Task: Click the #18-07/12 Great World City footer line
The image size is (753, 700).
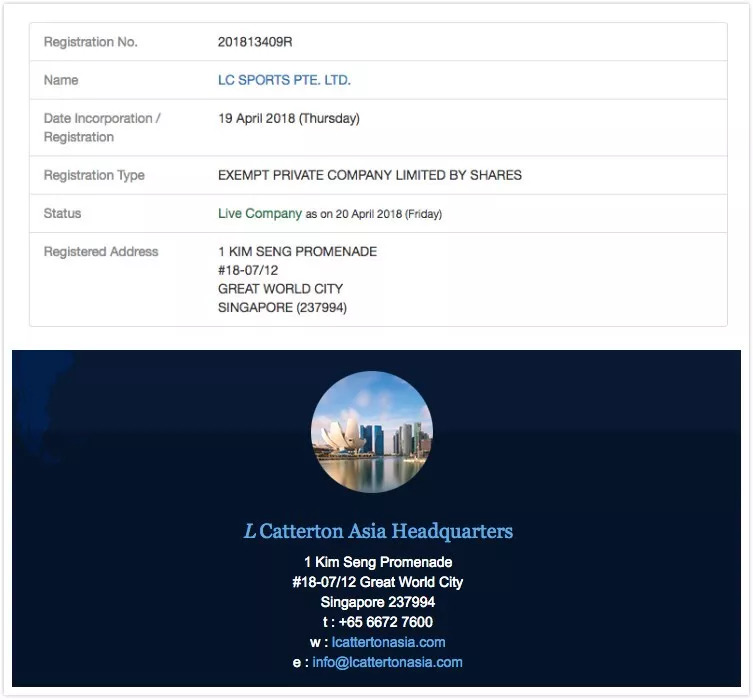Action: pos(377,582)
